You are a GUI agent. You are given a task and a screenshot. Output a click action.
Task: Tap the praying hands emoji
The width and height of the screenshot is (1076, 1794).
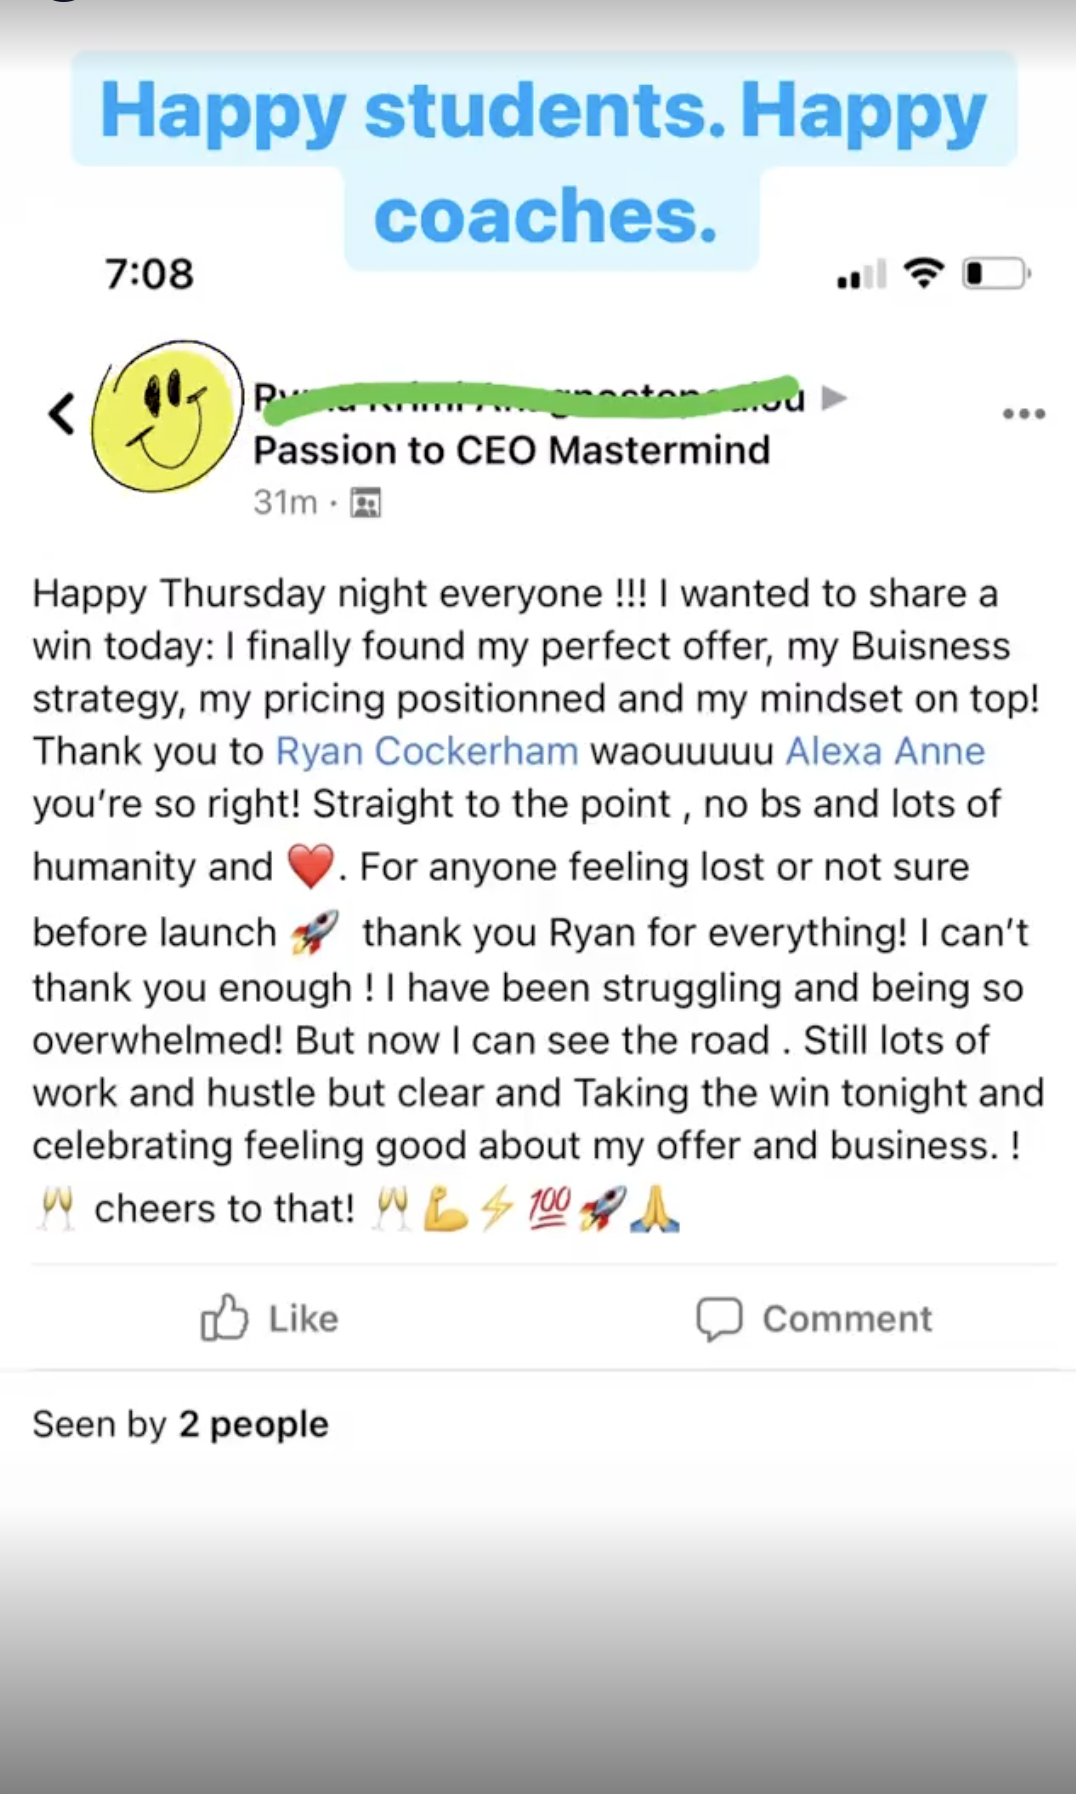(x=655, y=1209)
